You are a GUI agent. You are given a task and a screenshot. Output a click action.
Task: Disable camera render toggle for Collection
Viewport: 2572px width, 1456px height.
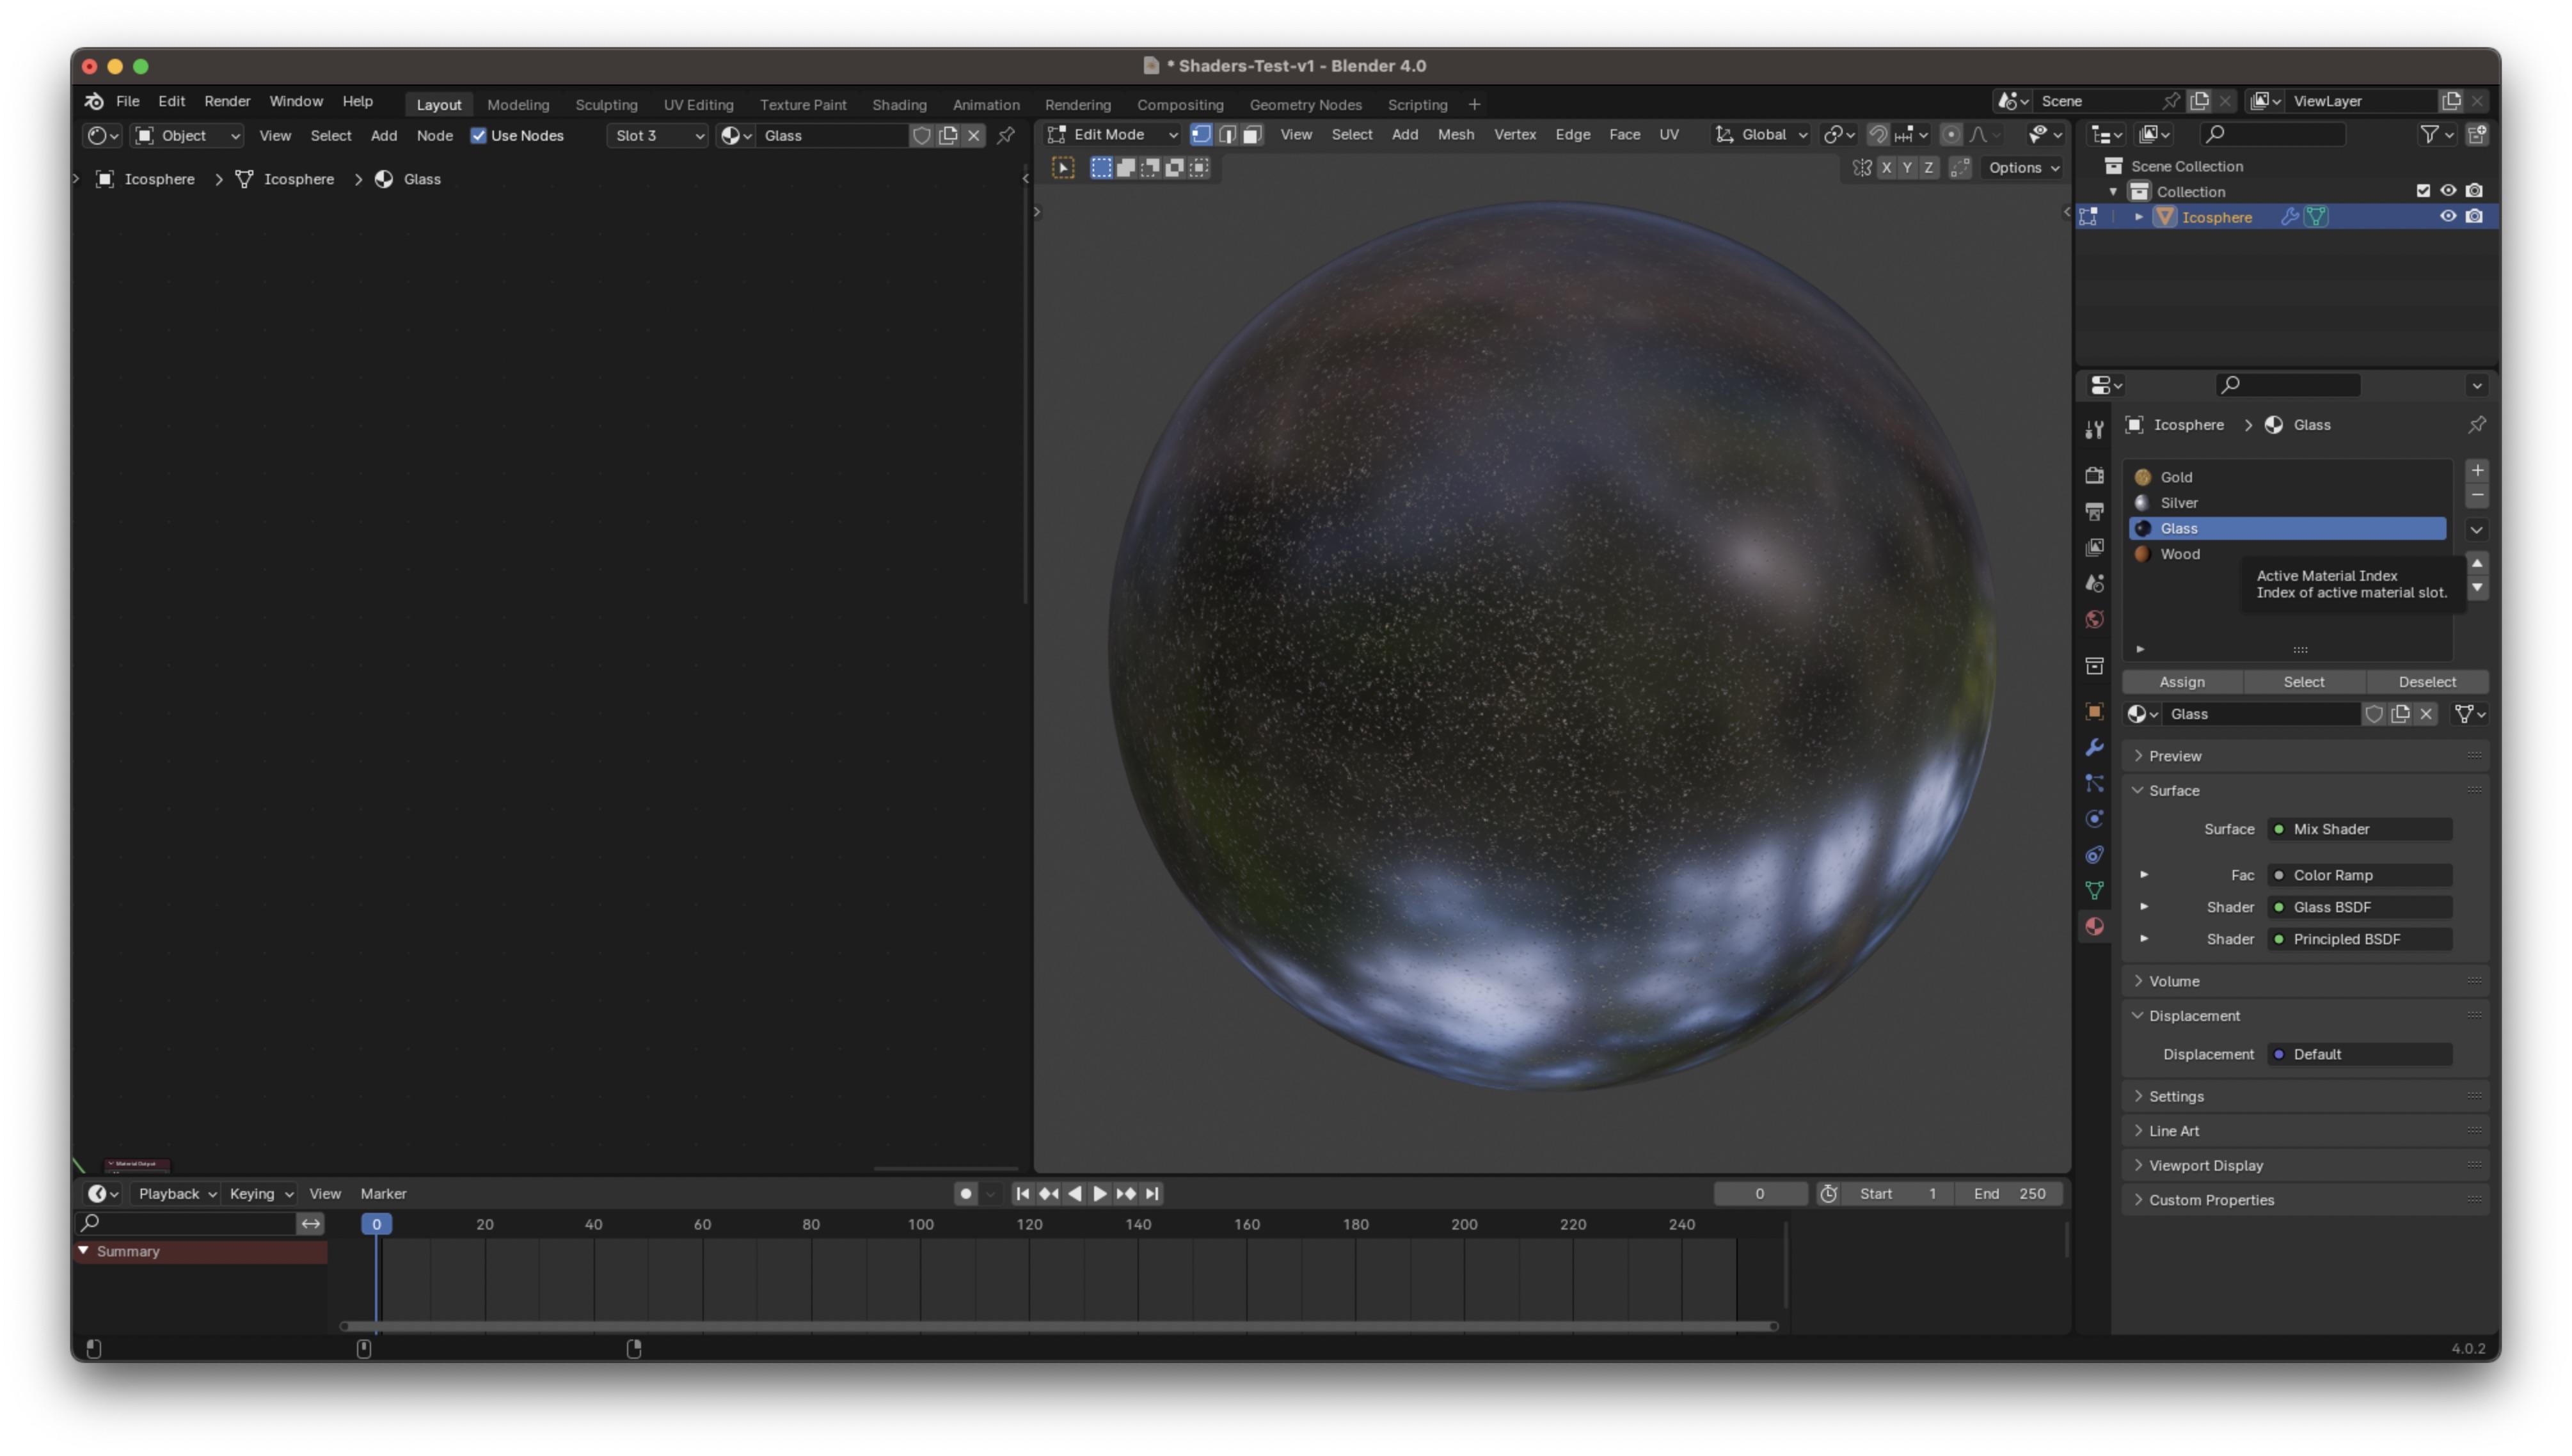(2474, 190)
